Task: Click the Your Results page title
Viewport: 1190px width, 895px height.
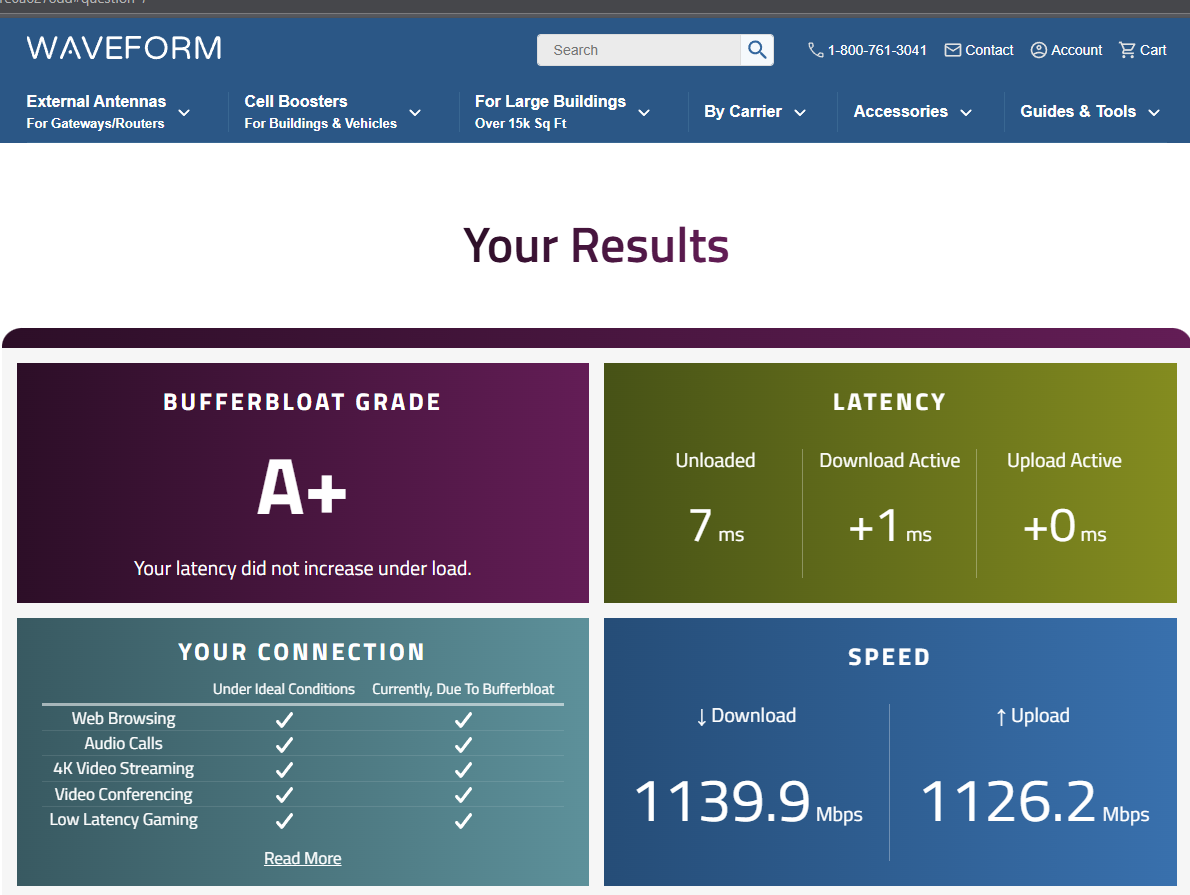Action: click(596, 245)
